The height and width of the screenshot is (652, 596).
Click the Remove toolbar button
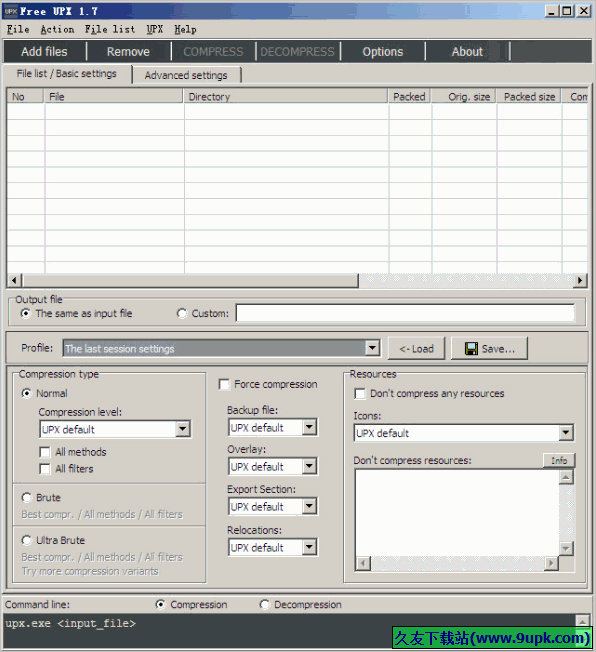pyautogui.click(x=128, y=52)
